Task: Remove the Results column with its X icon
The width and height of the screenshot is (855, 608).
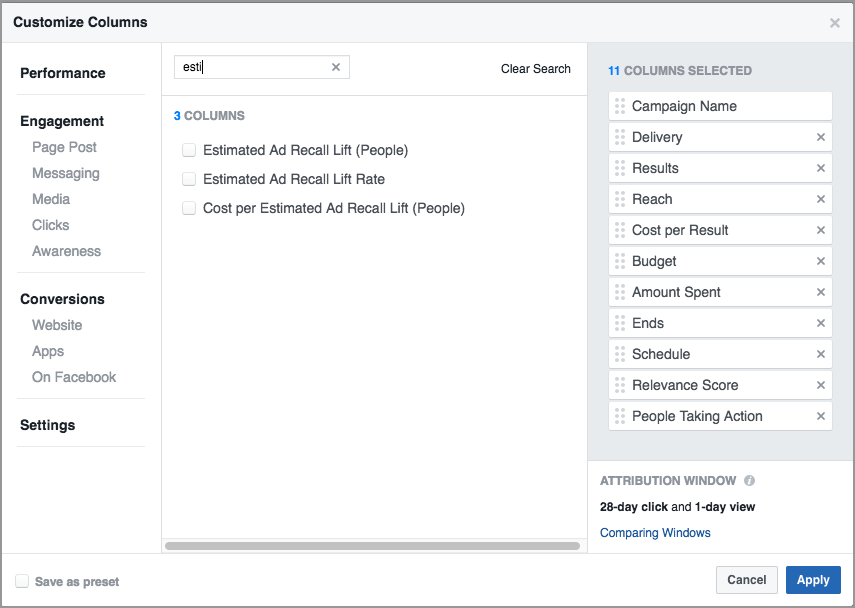Action: point(821,168)
